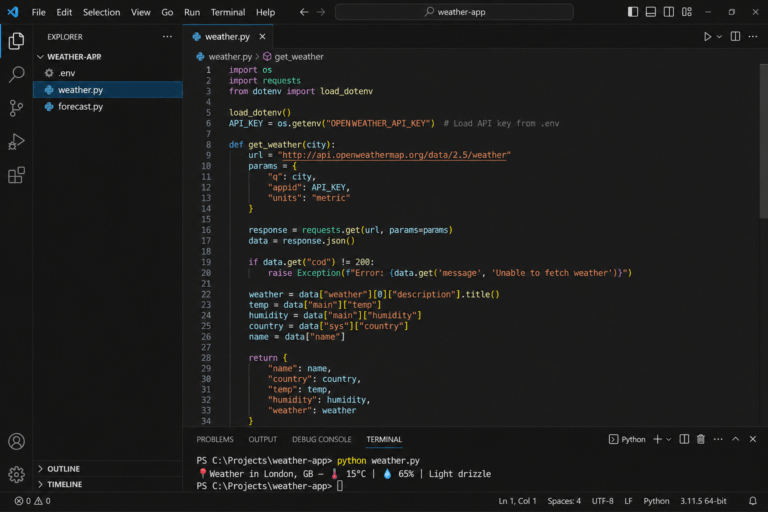Go forward with the right arrow

(321, 12)
